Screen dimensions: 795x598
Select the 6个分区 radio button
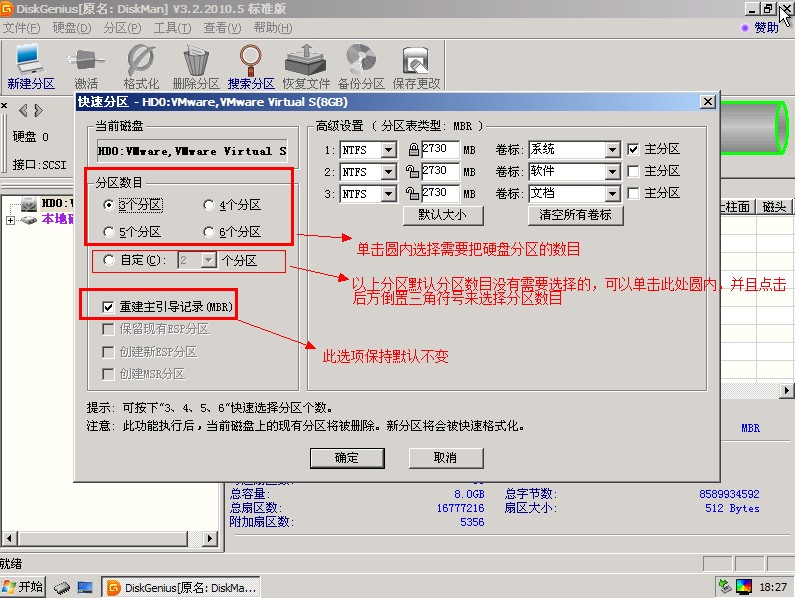pyautogui.click(x=208, y=232)
